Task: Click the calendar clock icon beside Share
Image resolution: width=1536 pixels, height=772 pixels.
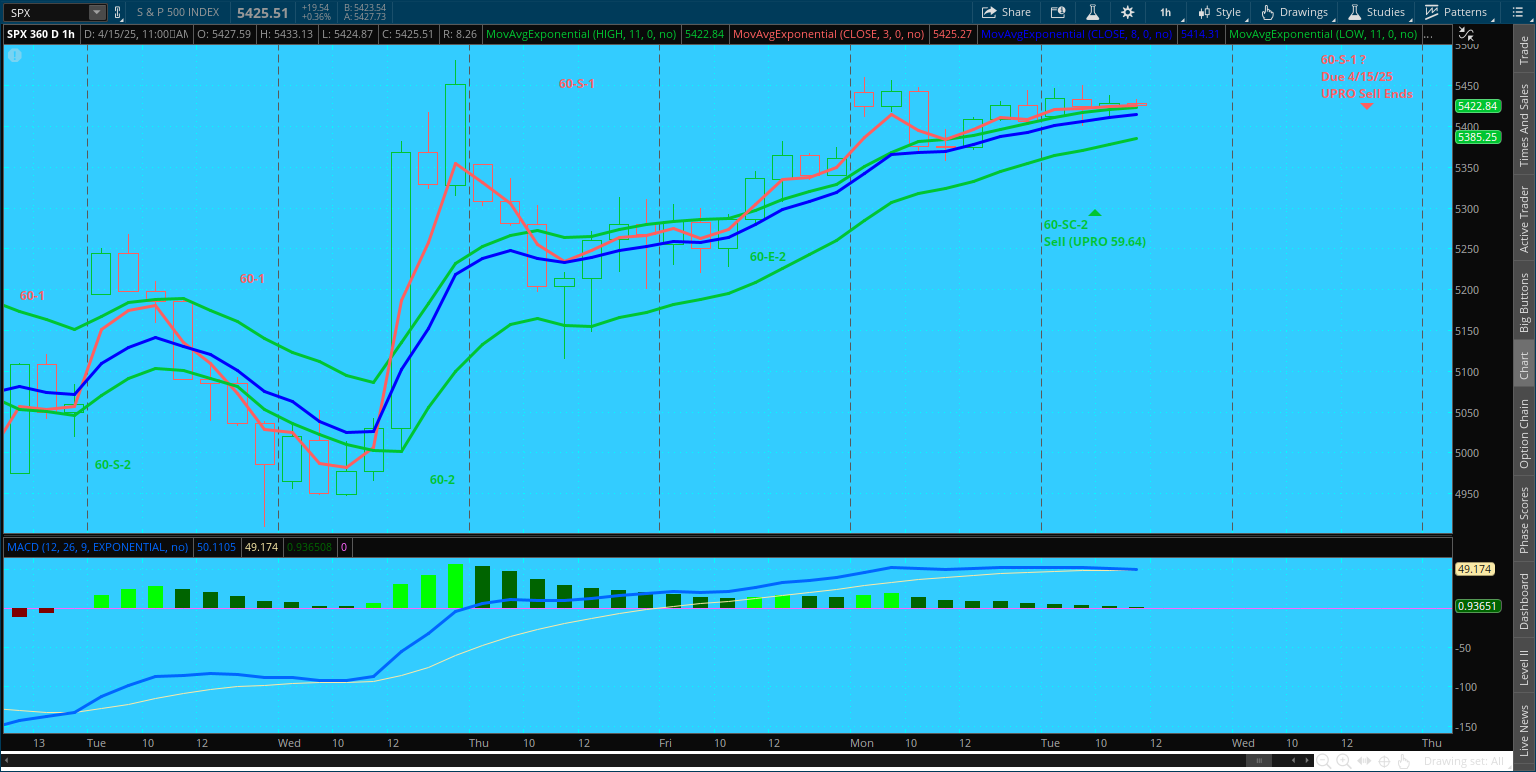Action: tap(1058, 12)
